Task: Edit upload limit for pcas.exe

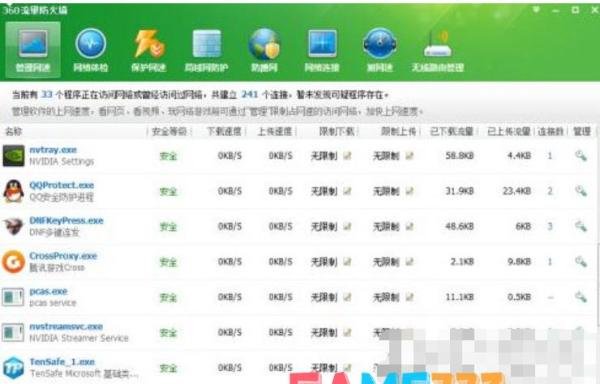Action: (410, 297)
